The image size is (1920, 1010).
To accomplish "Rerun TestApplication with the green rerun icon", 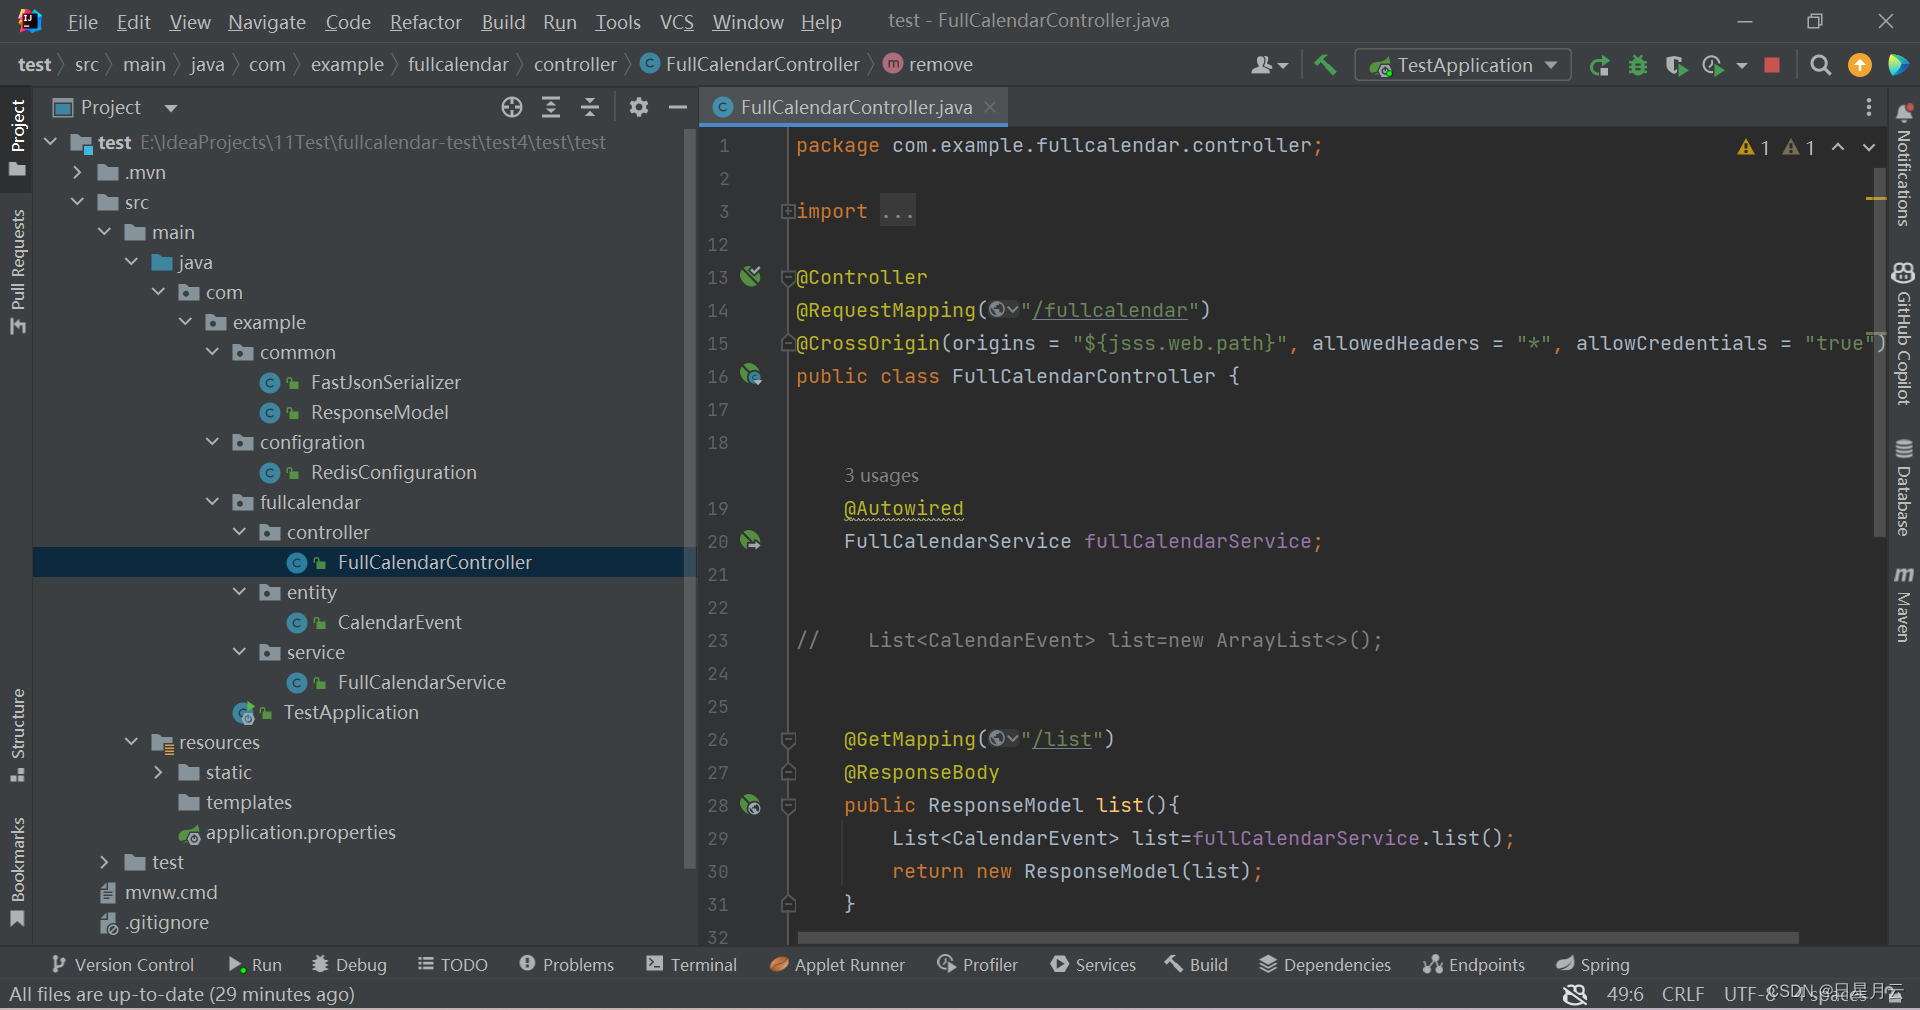I will [1599, 65].
